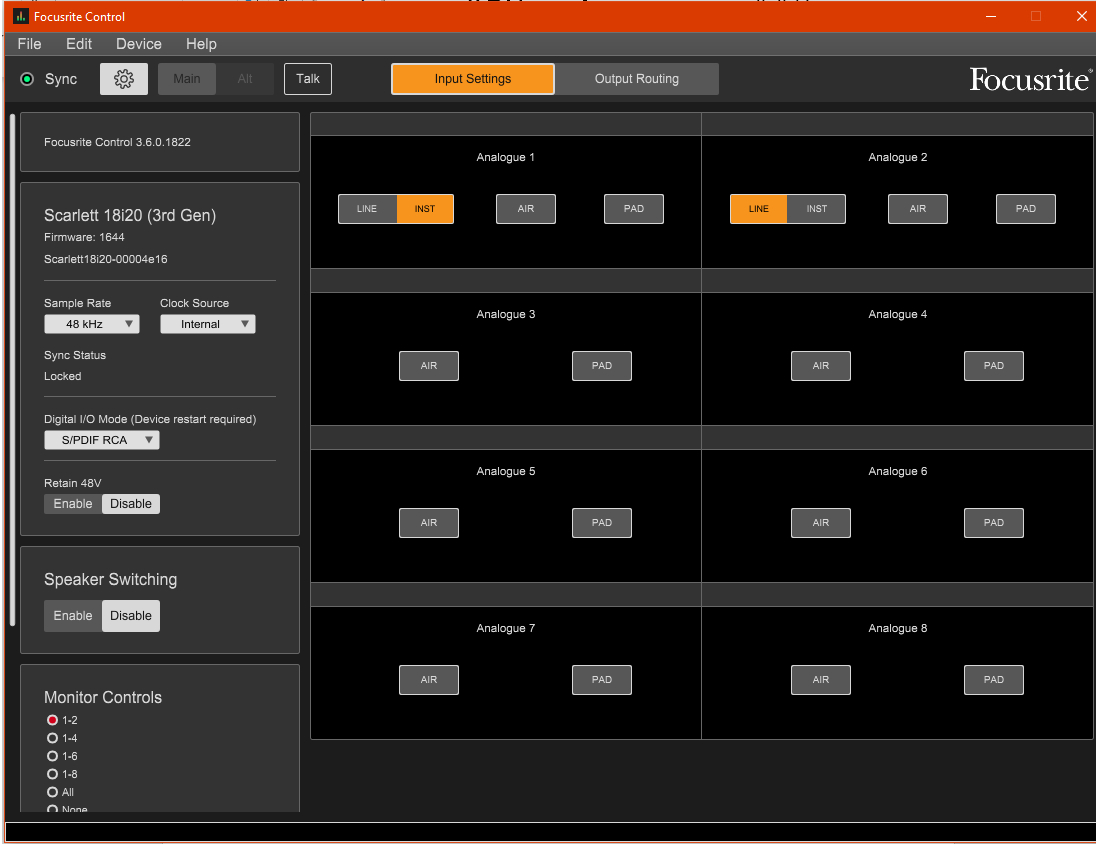Switch Analogue 2 to INST input

coord(816,209)
